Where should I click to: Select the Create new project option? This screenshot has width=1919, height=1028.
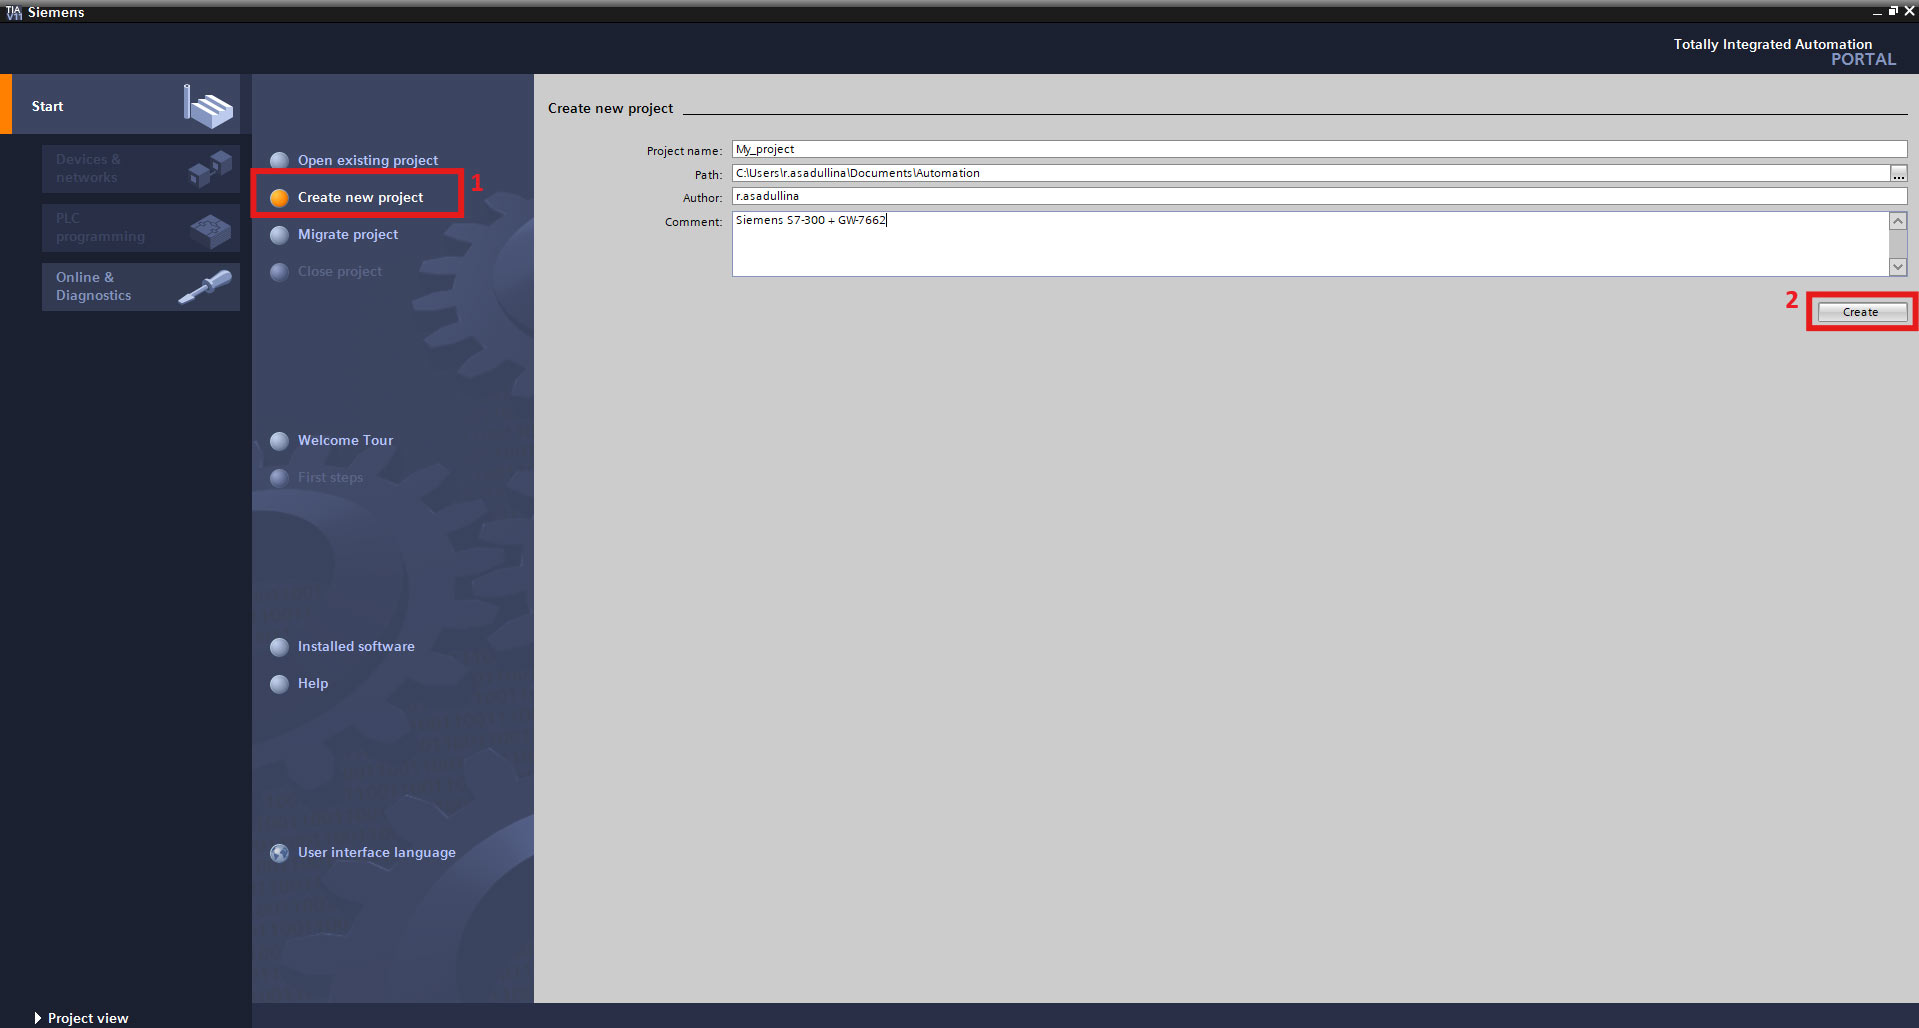[360, 198]
